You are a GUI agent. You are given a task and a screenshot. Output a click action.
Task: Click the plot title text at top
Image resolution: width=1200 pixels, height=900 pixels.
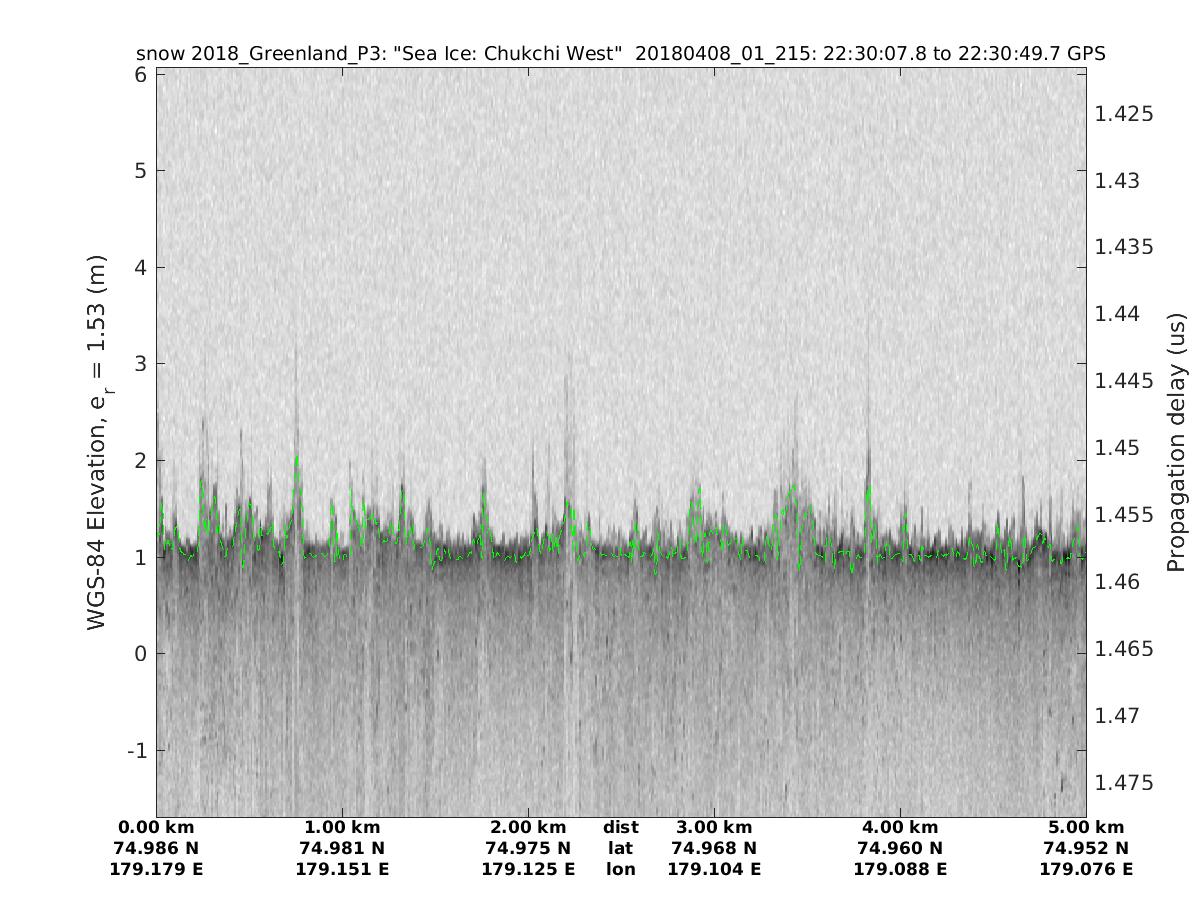tap(620, 54)
